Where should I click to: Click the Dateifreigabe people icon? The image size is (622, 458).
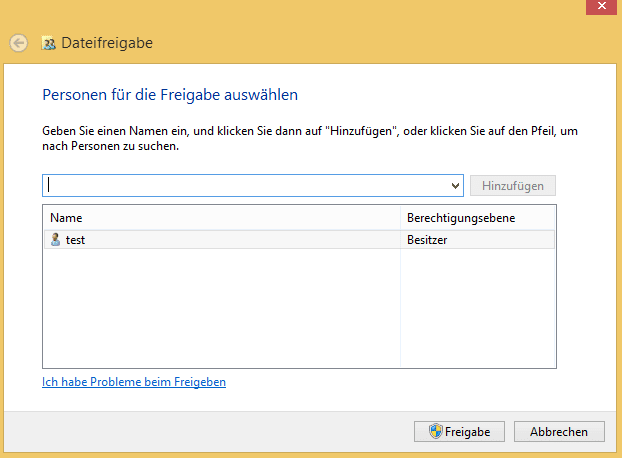point(48,43)
